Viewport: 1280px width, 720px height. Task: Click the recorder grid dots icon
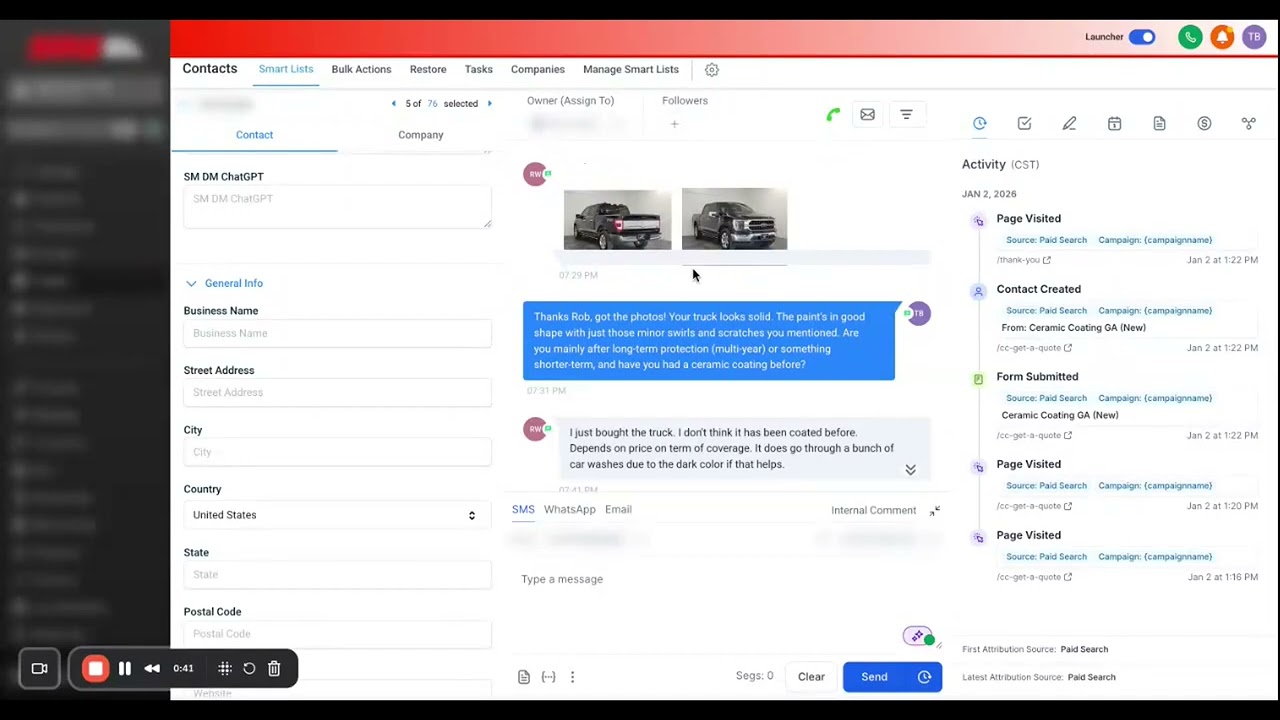[225, 668]
